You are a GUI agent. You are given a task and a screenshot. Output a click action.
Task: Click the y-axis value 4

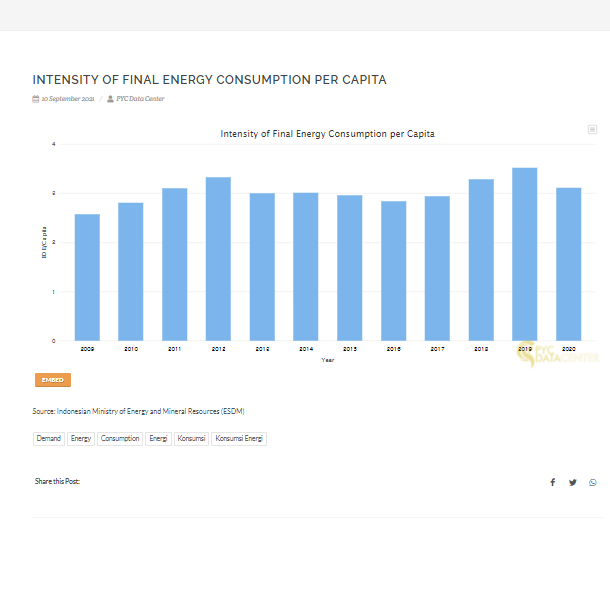pos(54,144)
